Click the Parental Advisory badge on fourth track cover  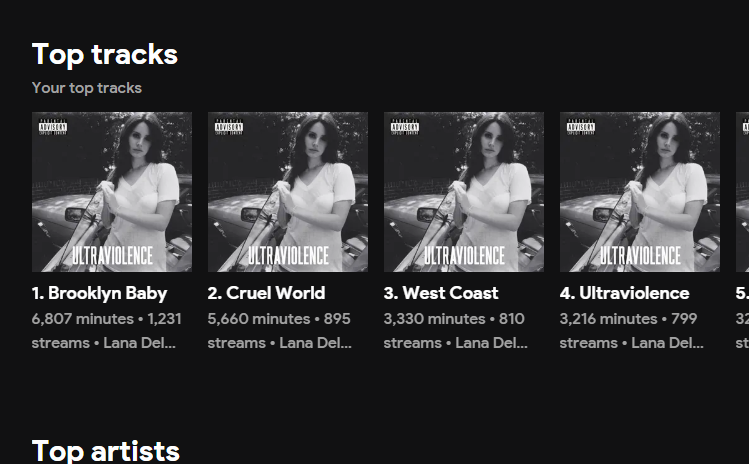pos(581,127)
